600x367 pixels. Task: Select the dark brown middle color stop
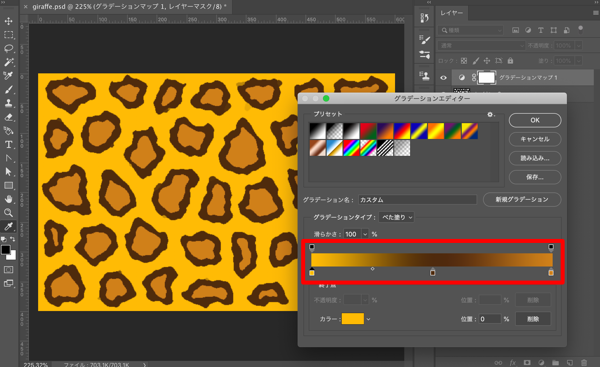[x=433, y=272]
